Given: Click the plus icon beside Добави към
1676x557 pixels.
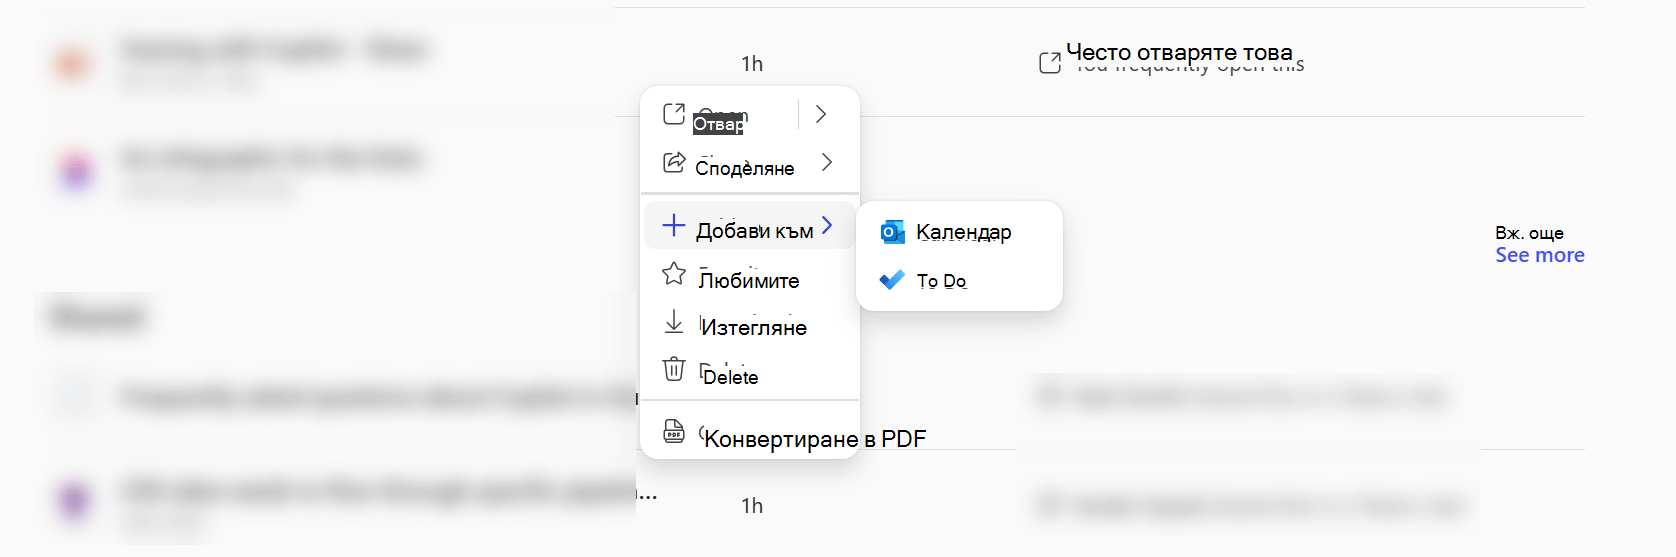Looking at the screenshot, I should coord(674,225).
